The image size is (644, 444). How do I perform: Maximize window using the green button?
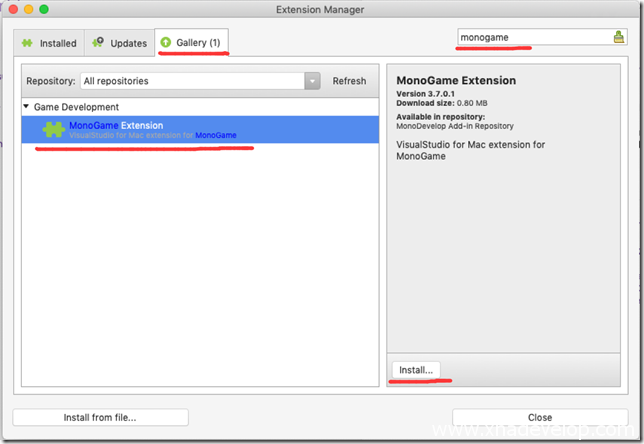(x=48, y=10)
